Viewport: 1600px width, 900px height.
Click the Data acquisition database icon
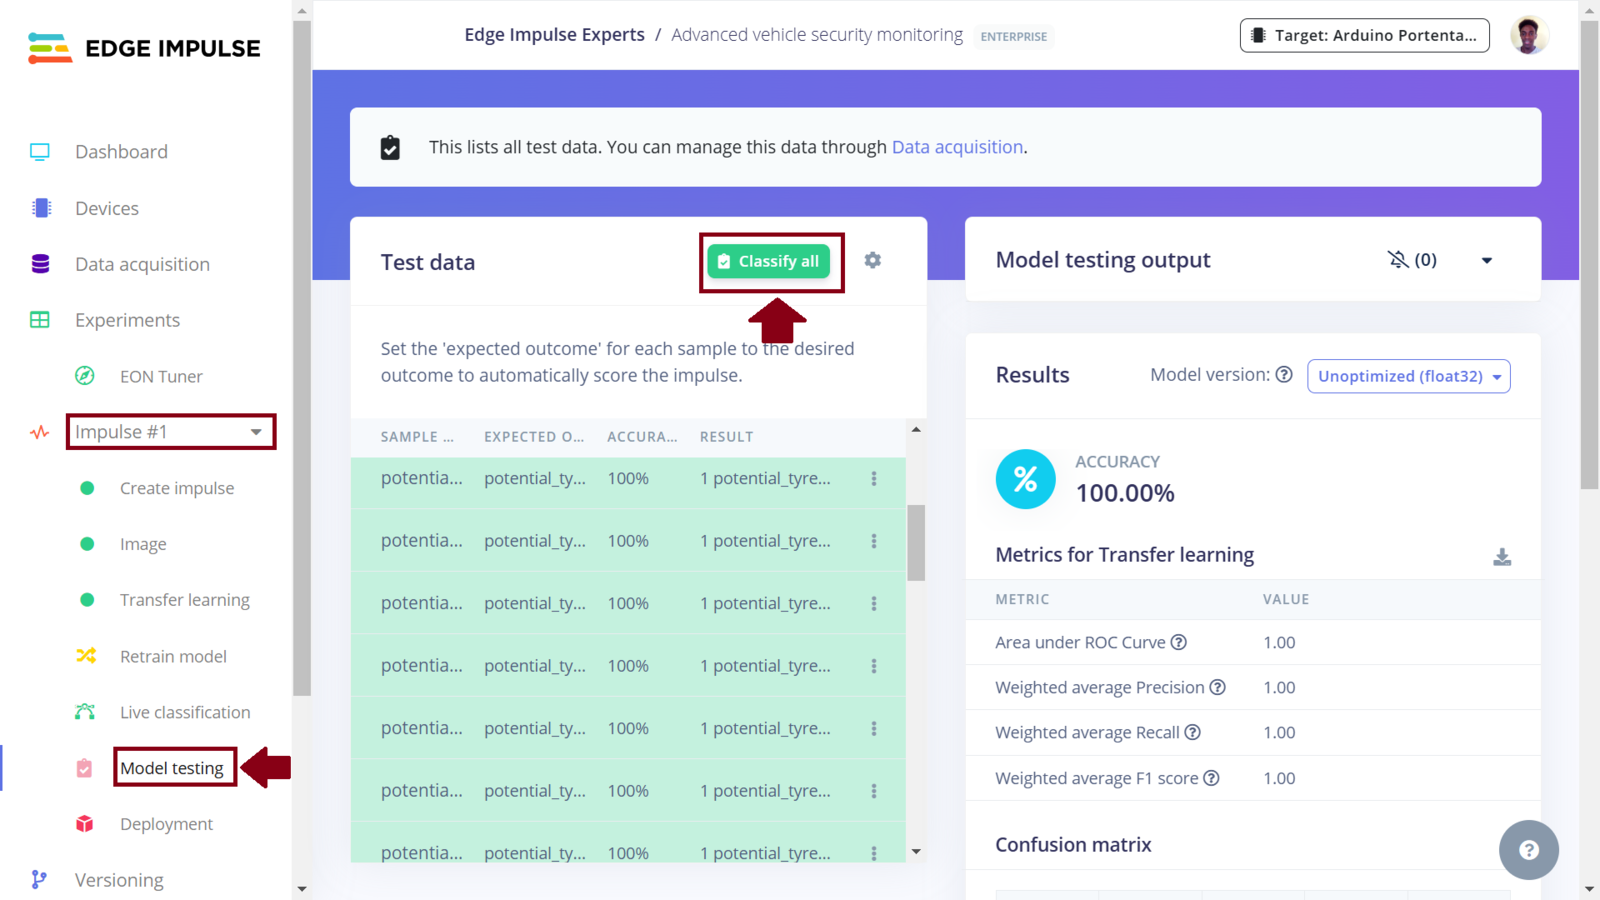pyautogui.click(x=40, y=264)
